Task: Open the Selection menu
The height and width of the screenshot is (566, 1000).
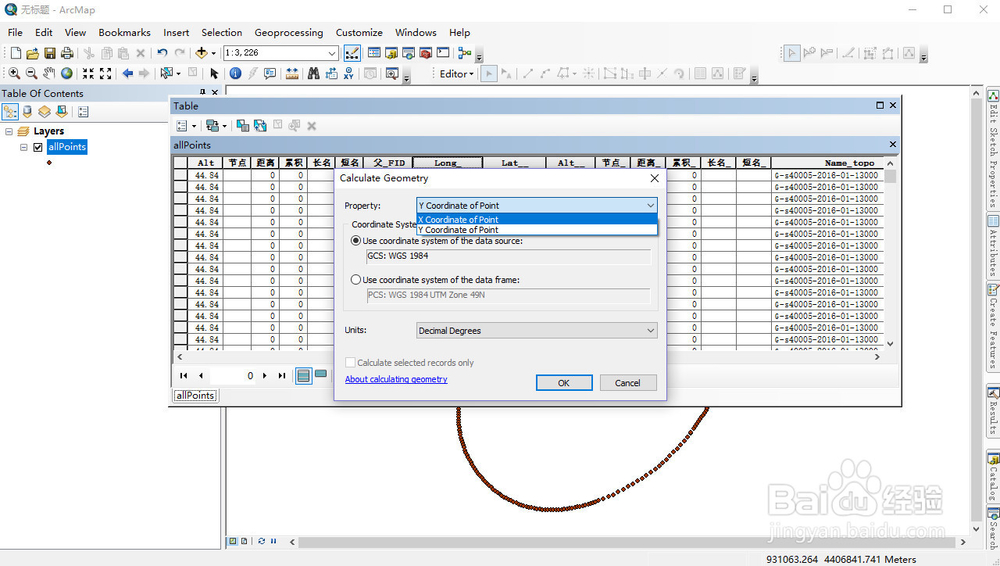Action: pyautogui.click(x=221, y=33)
